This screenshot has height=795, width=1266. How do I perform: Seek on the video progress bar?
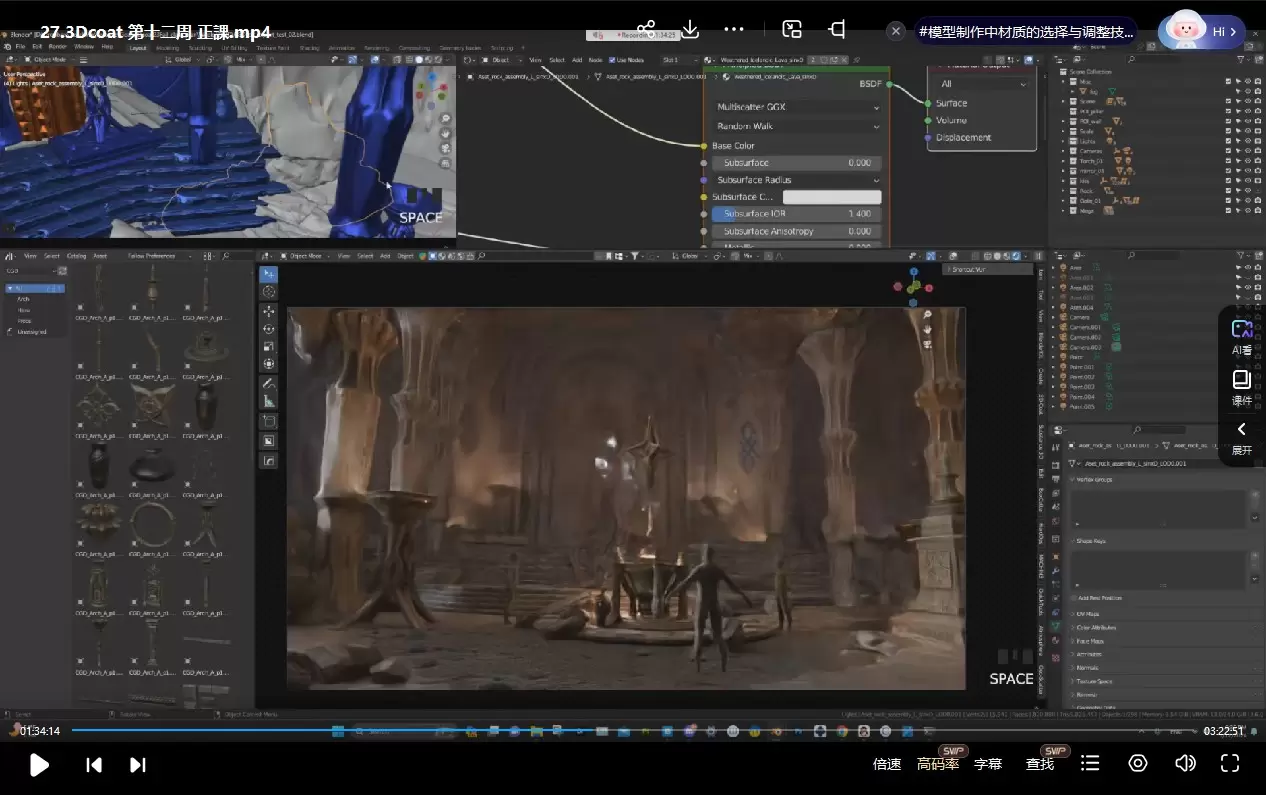pyautogui.click(x=633, y=731)
